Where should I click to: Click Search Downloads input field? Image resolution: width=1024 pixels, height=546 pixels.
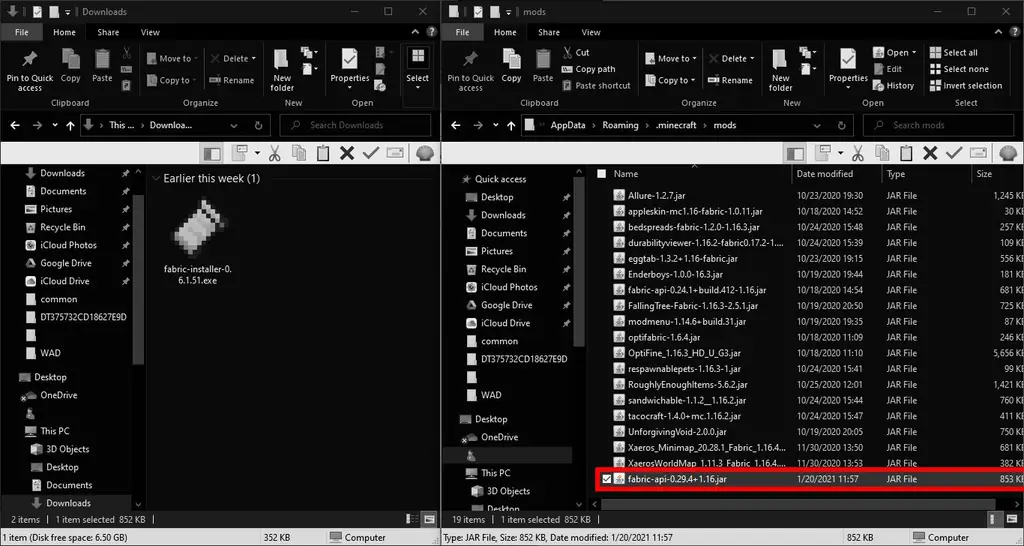tap(355, 125)
